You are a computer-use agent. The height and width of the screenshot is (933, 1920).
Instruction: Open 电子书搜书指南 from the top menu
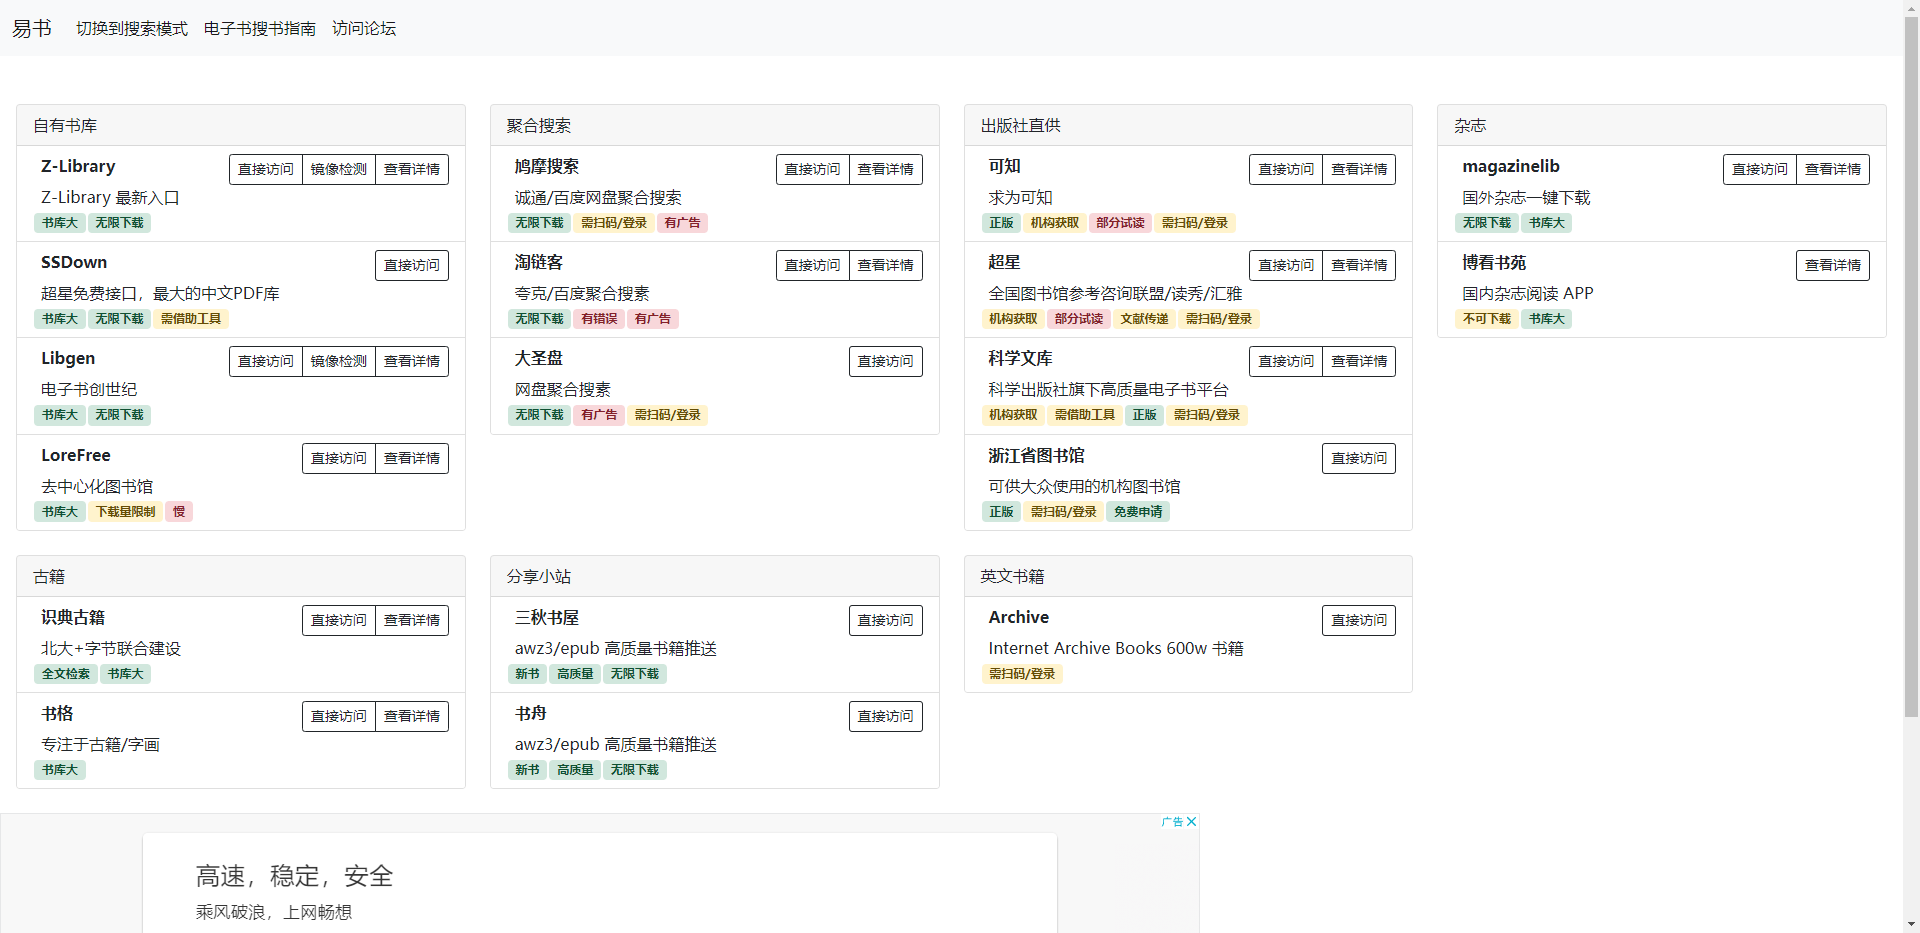[259, 28]
